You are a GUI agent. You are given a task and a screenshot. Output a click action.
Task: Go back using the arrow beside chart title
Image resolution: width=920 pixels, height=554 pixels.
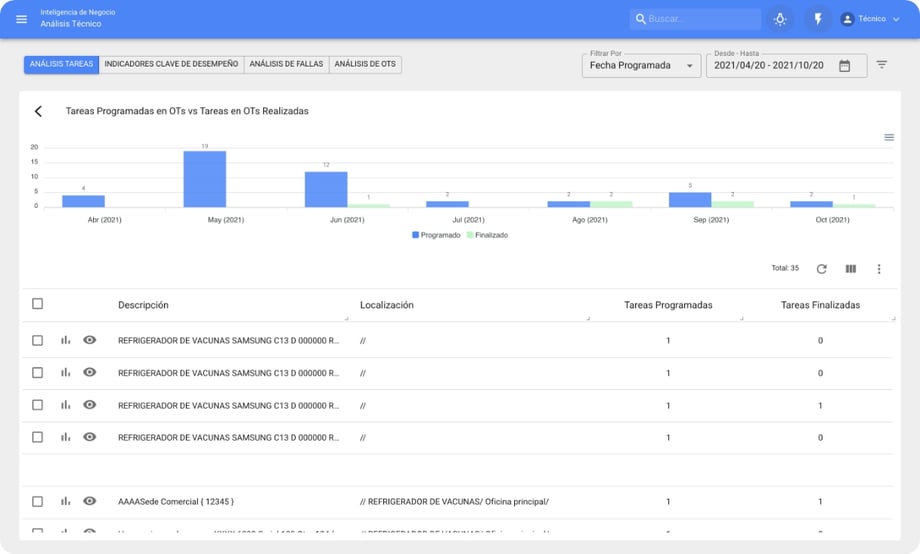point(38,111)
